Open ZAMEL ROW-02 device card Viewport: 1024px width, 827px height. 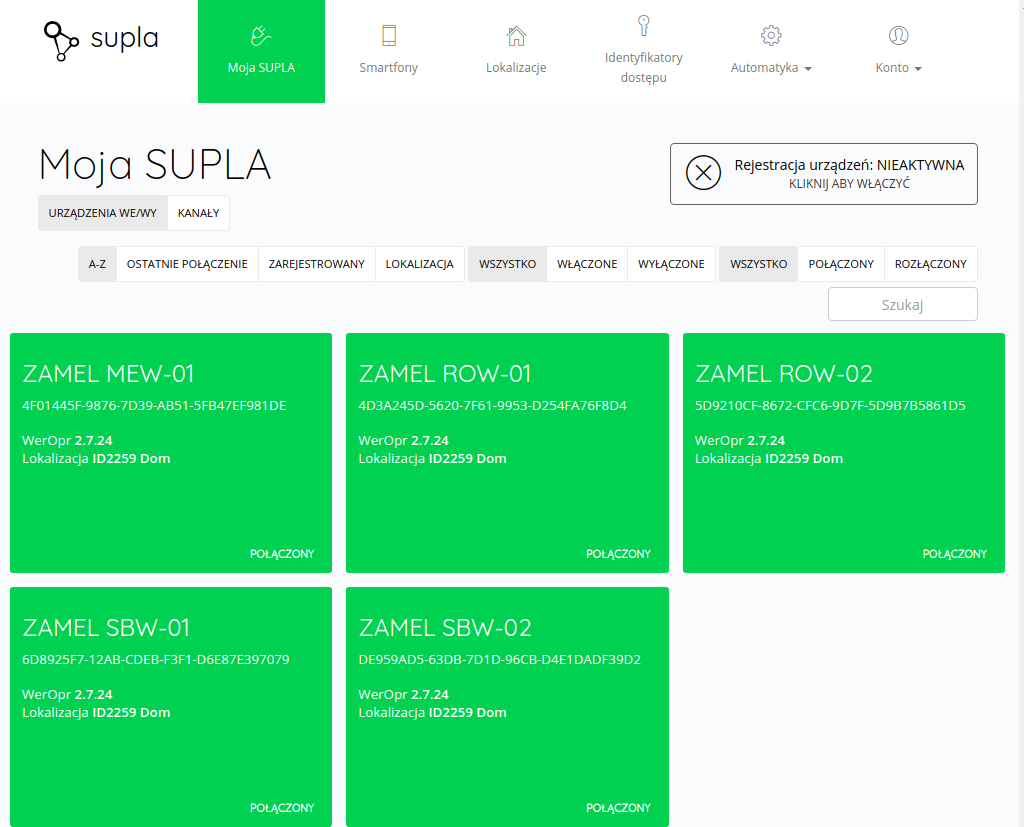[844, 453]
